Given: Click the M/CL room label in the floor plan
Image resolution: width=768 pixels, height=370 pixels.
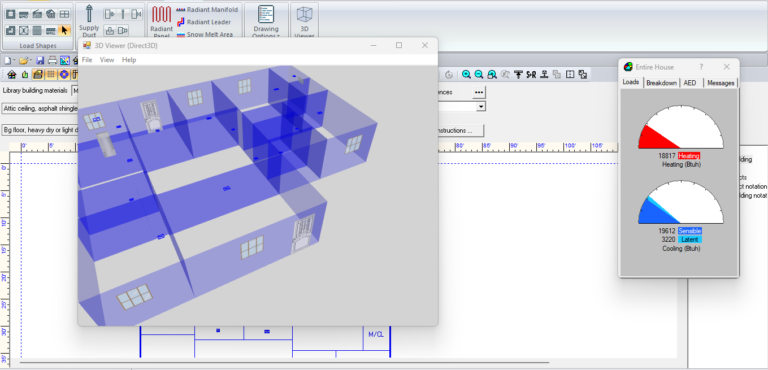Looking at the screenshot, I should 376,335.
